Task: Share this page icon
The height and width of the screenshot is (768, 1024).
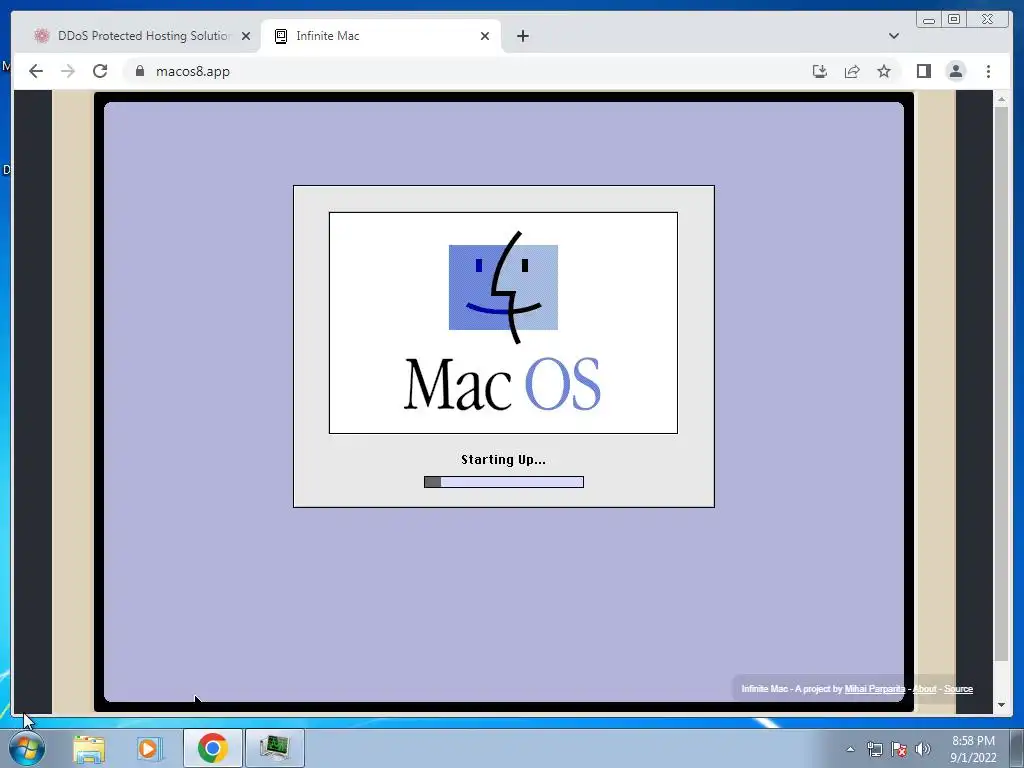Action: click(x=852, y=71)
